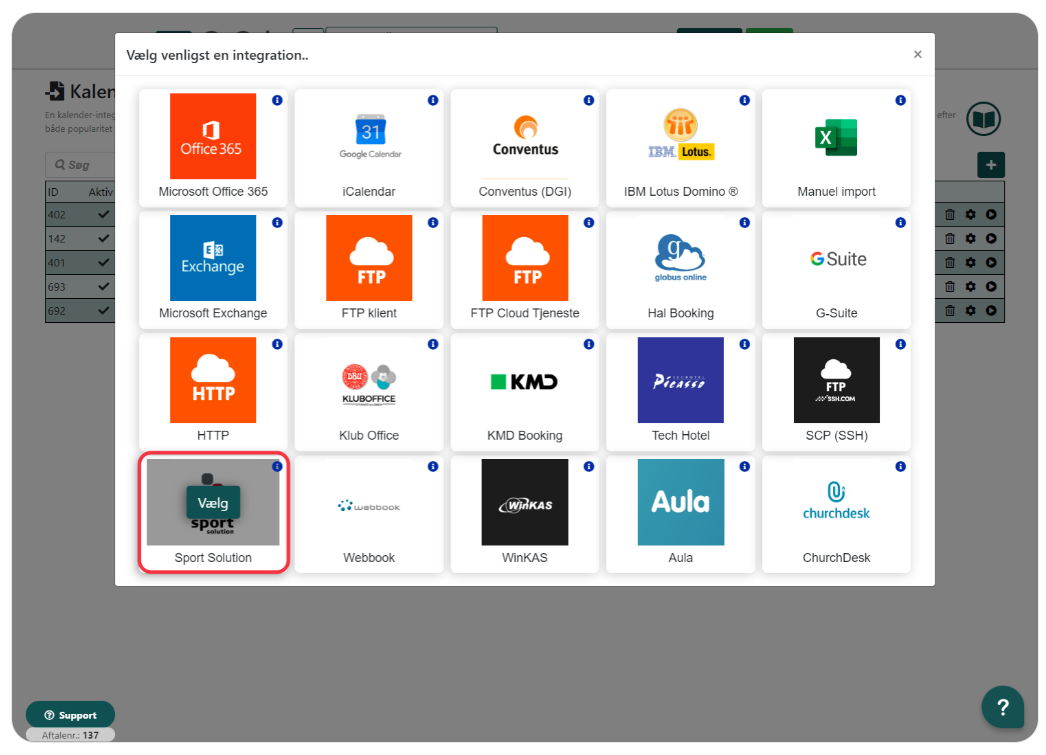The width and height of the screenshot is (1046, 755).
Task: Toggle the Aktiv checkmark for row 692
Action: pos(103,310)
